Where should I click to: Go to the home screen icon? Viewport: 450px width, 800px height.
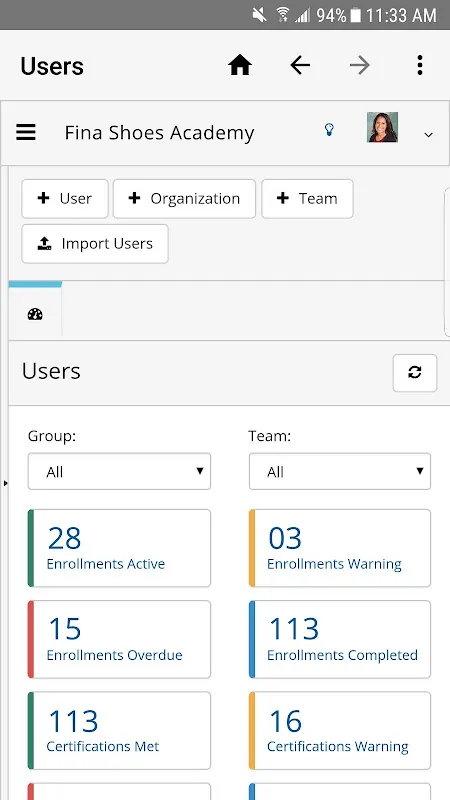[x=240, y=65]
